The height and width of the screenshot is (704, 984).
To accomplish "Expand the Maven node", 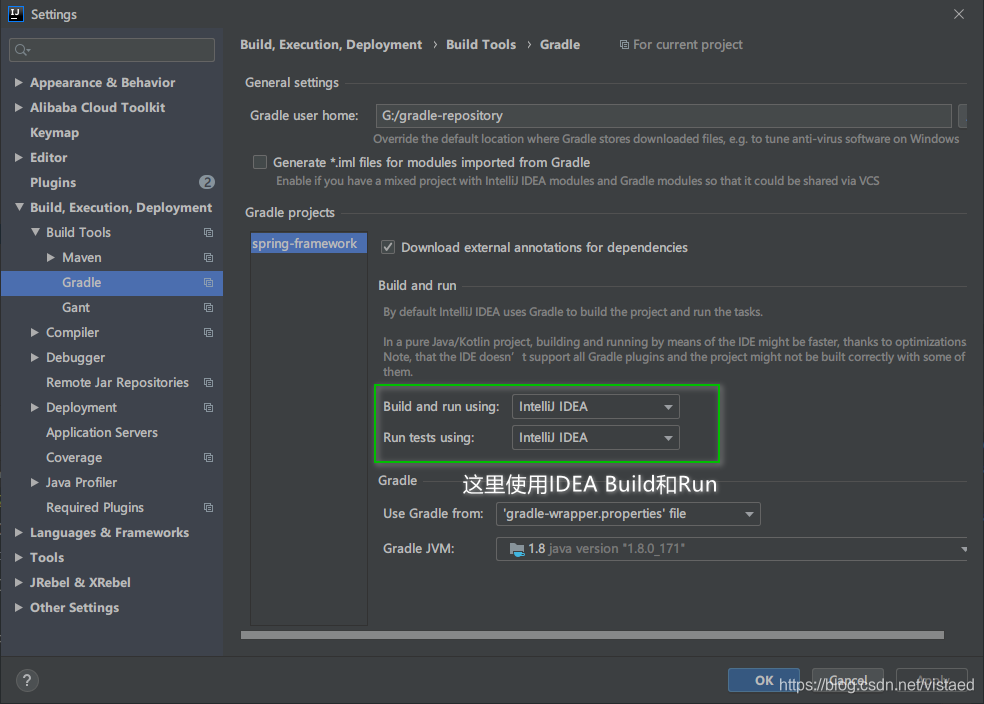I will (51, 257).
